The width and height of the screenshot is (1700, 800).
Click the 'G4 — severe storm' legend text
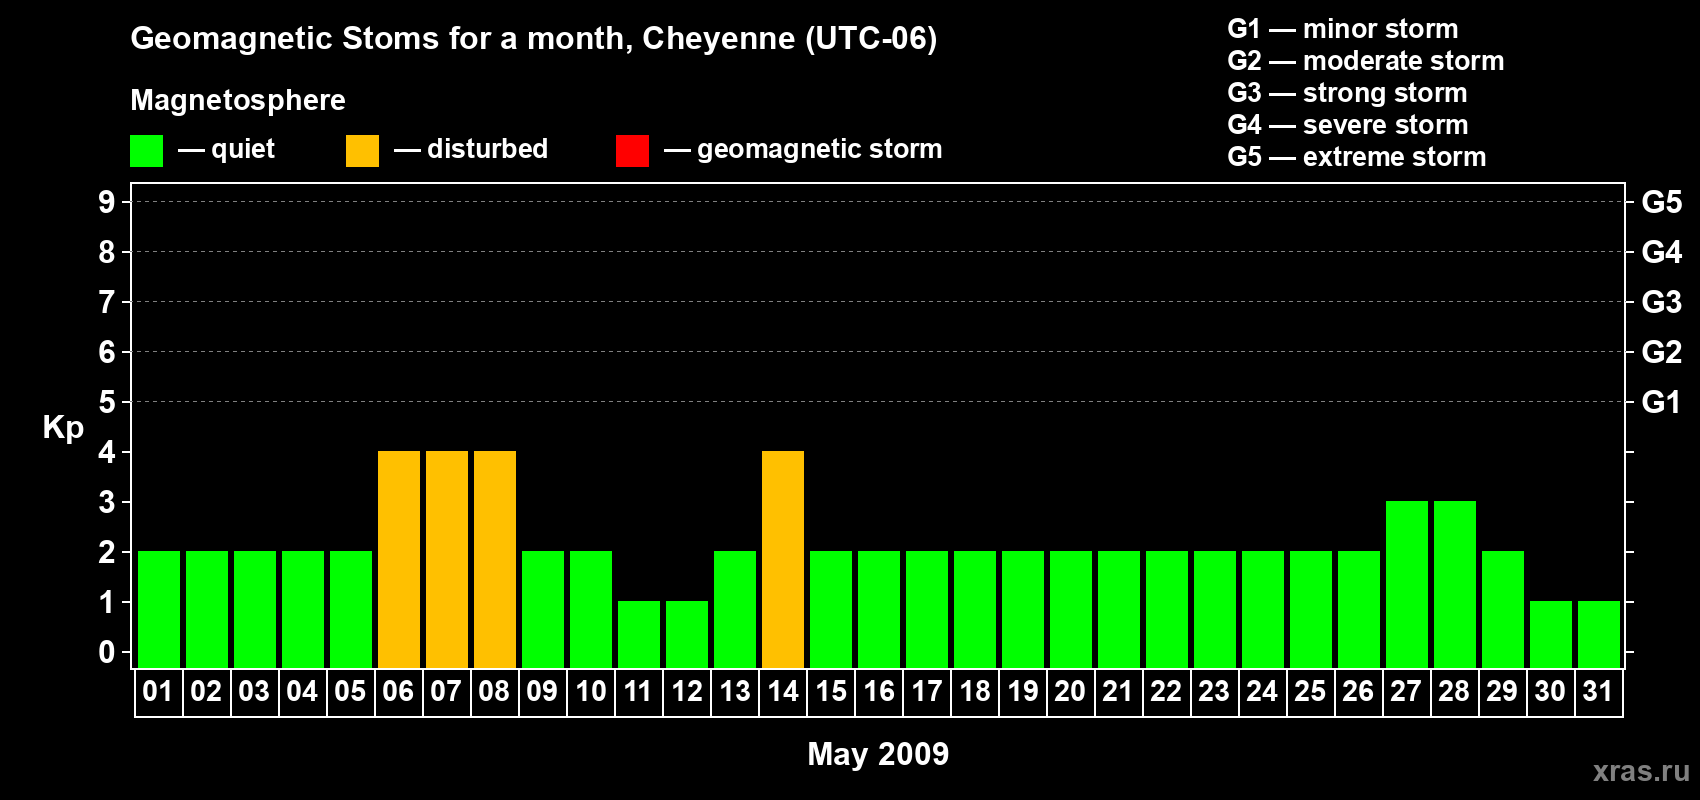point(1348,125)
